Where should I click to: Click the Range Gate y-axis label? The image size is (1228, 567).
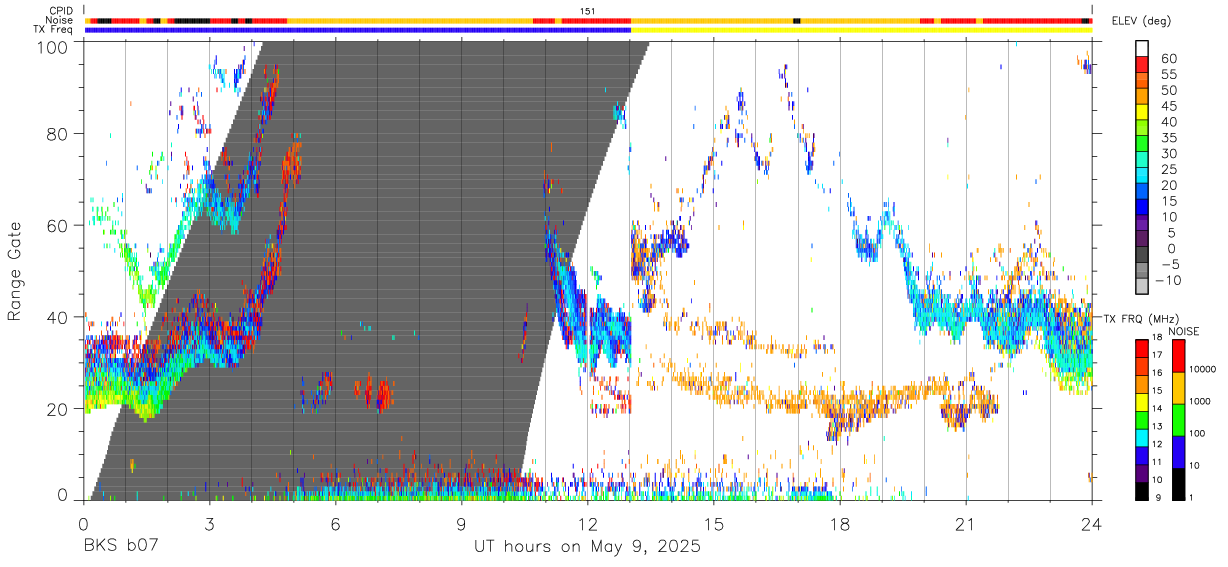pyautogui.click(x=16, y=270)
